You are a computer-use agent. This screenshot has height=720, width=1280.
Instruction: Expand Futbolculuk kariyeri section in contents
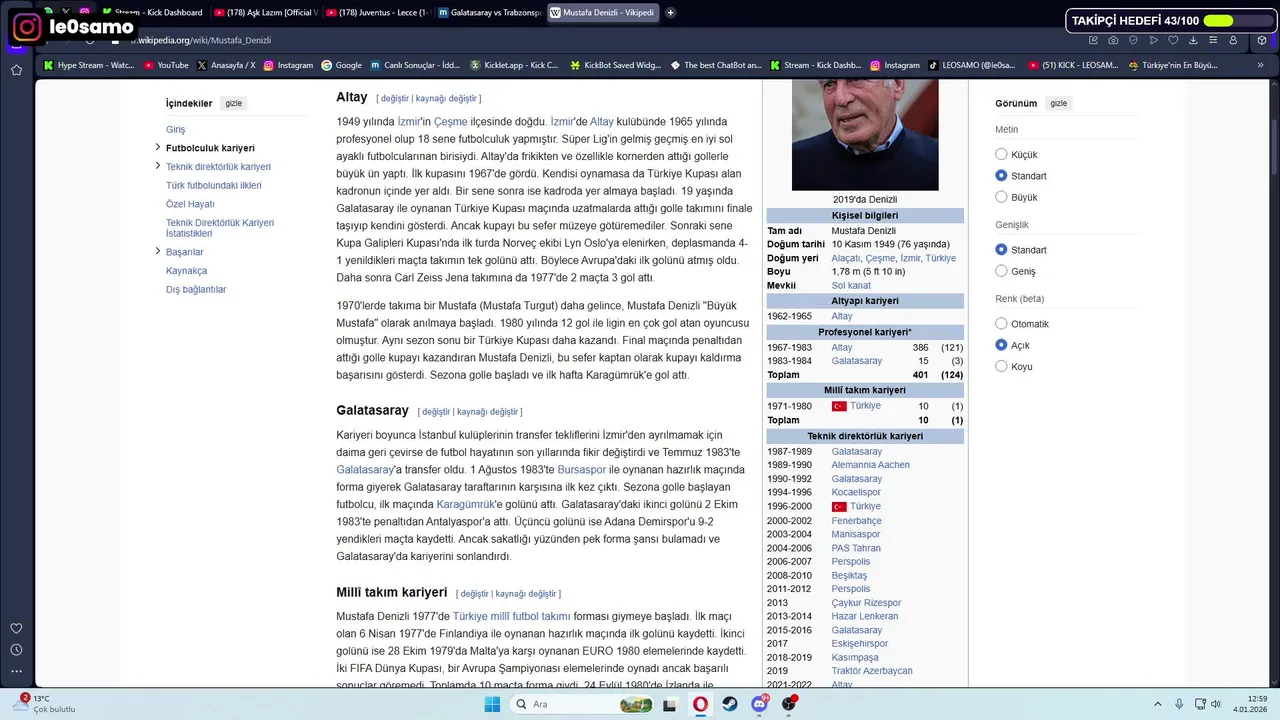click(x=158, y=147)
